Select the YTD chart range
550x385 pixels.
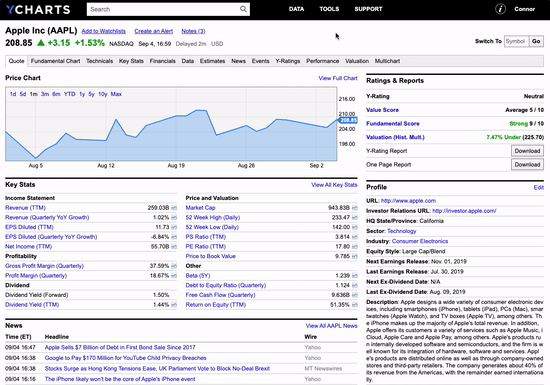(x=69, y=94)
